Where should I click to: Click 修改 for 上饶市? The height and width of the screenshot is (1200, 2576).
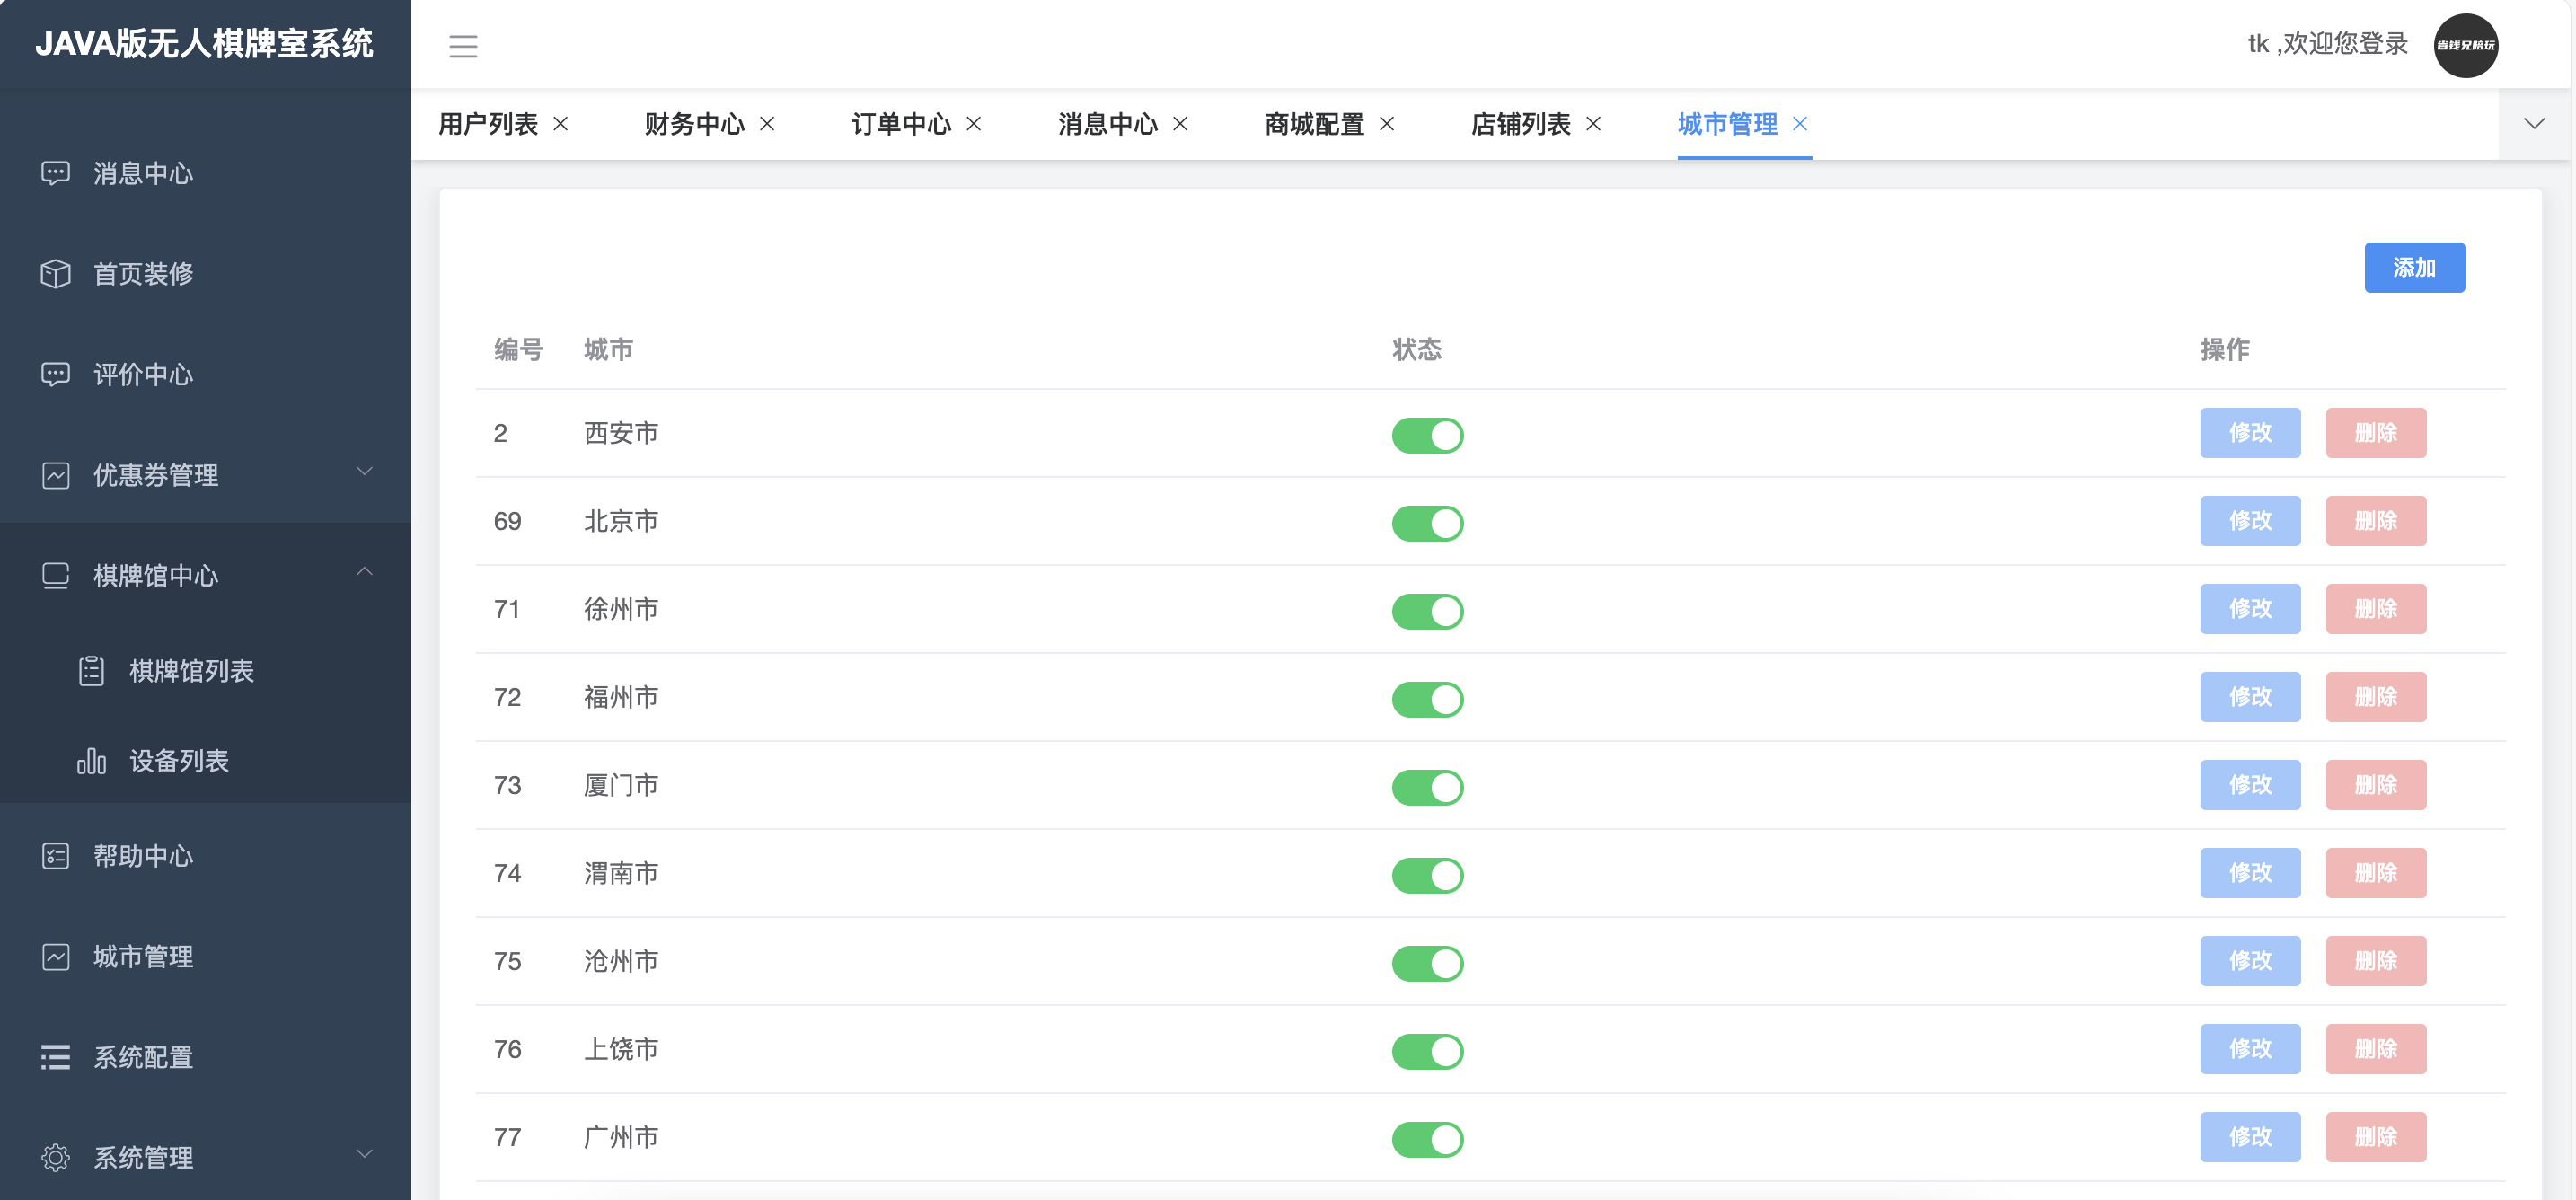click(2250, 1049)
